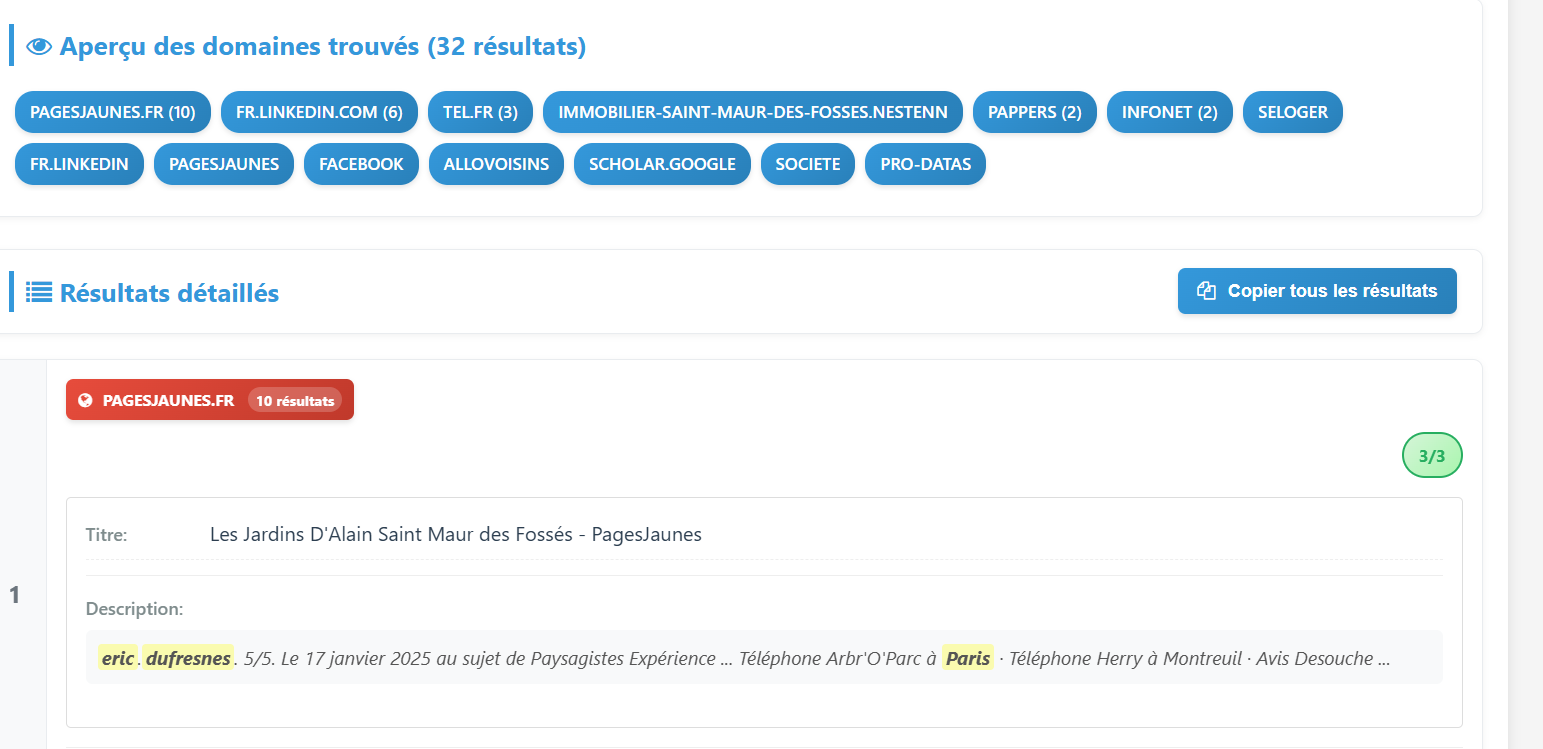Click the INFONET (2) domain tag
Viewport: 1543px width, 749px height.
1169,112
